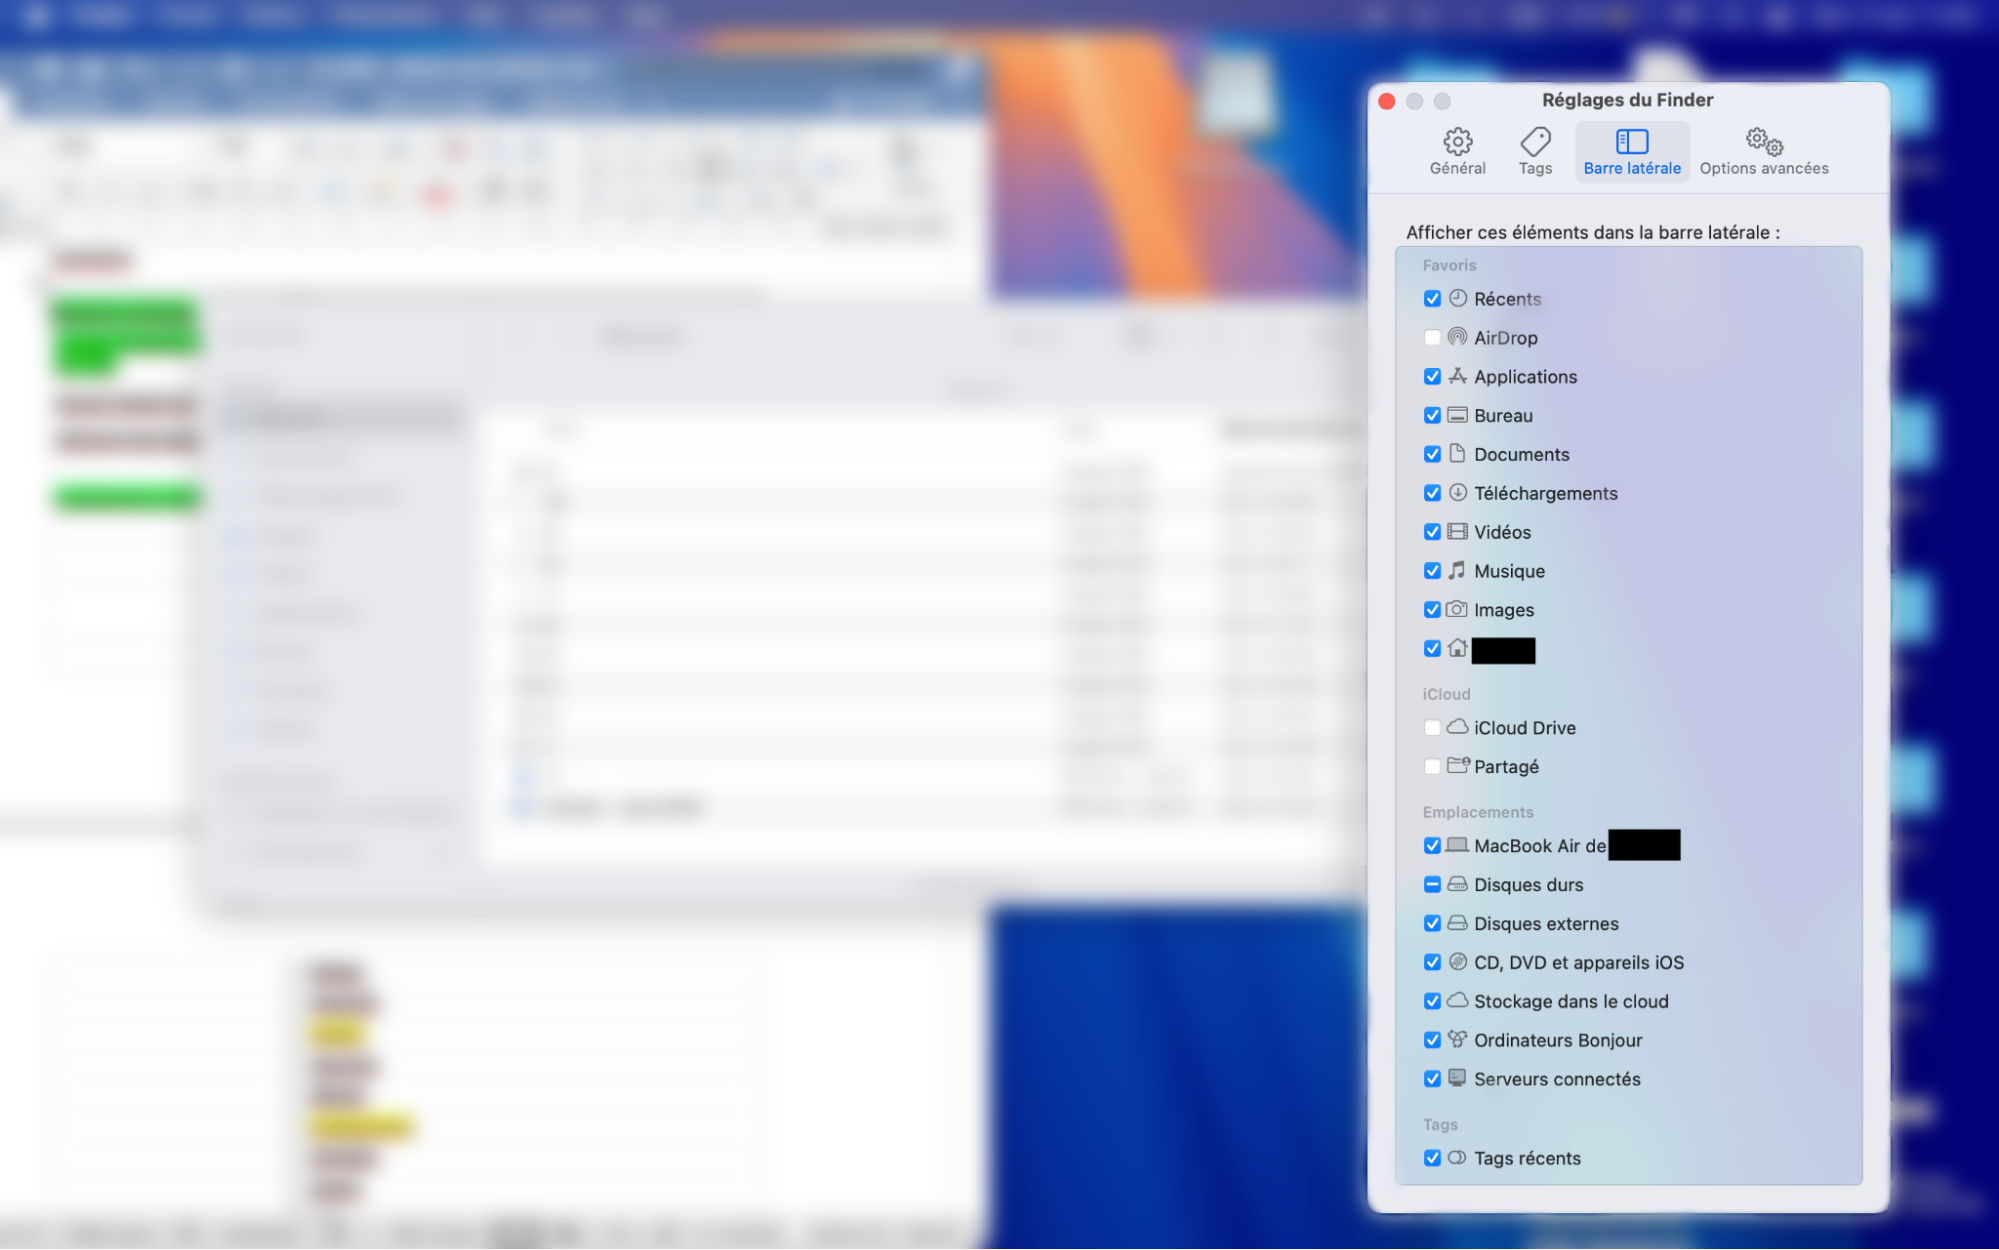Close the Réglages du Finder window
Viewport: 1999px width, 1250px height.
click(x=1387, y=101)
